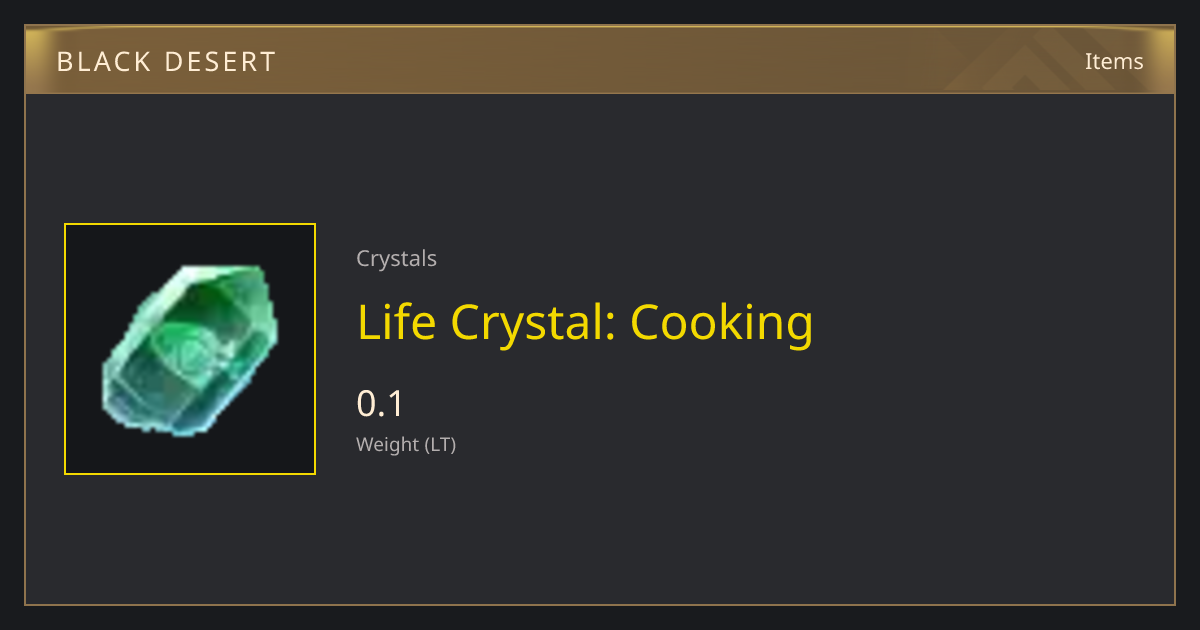Click the BLACK DESERT header title

click(166, 62)
